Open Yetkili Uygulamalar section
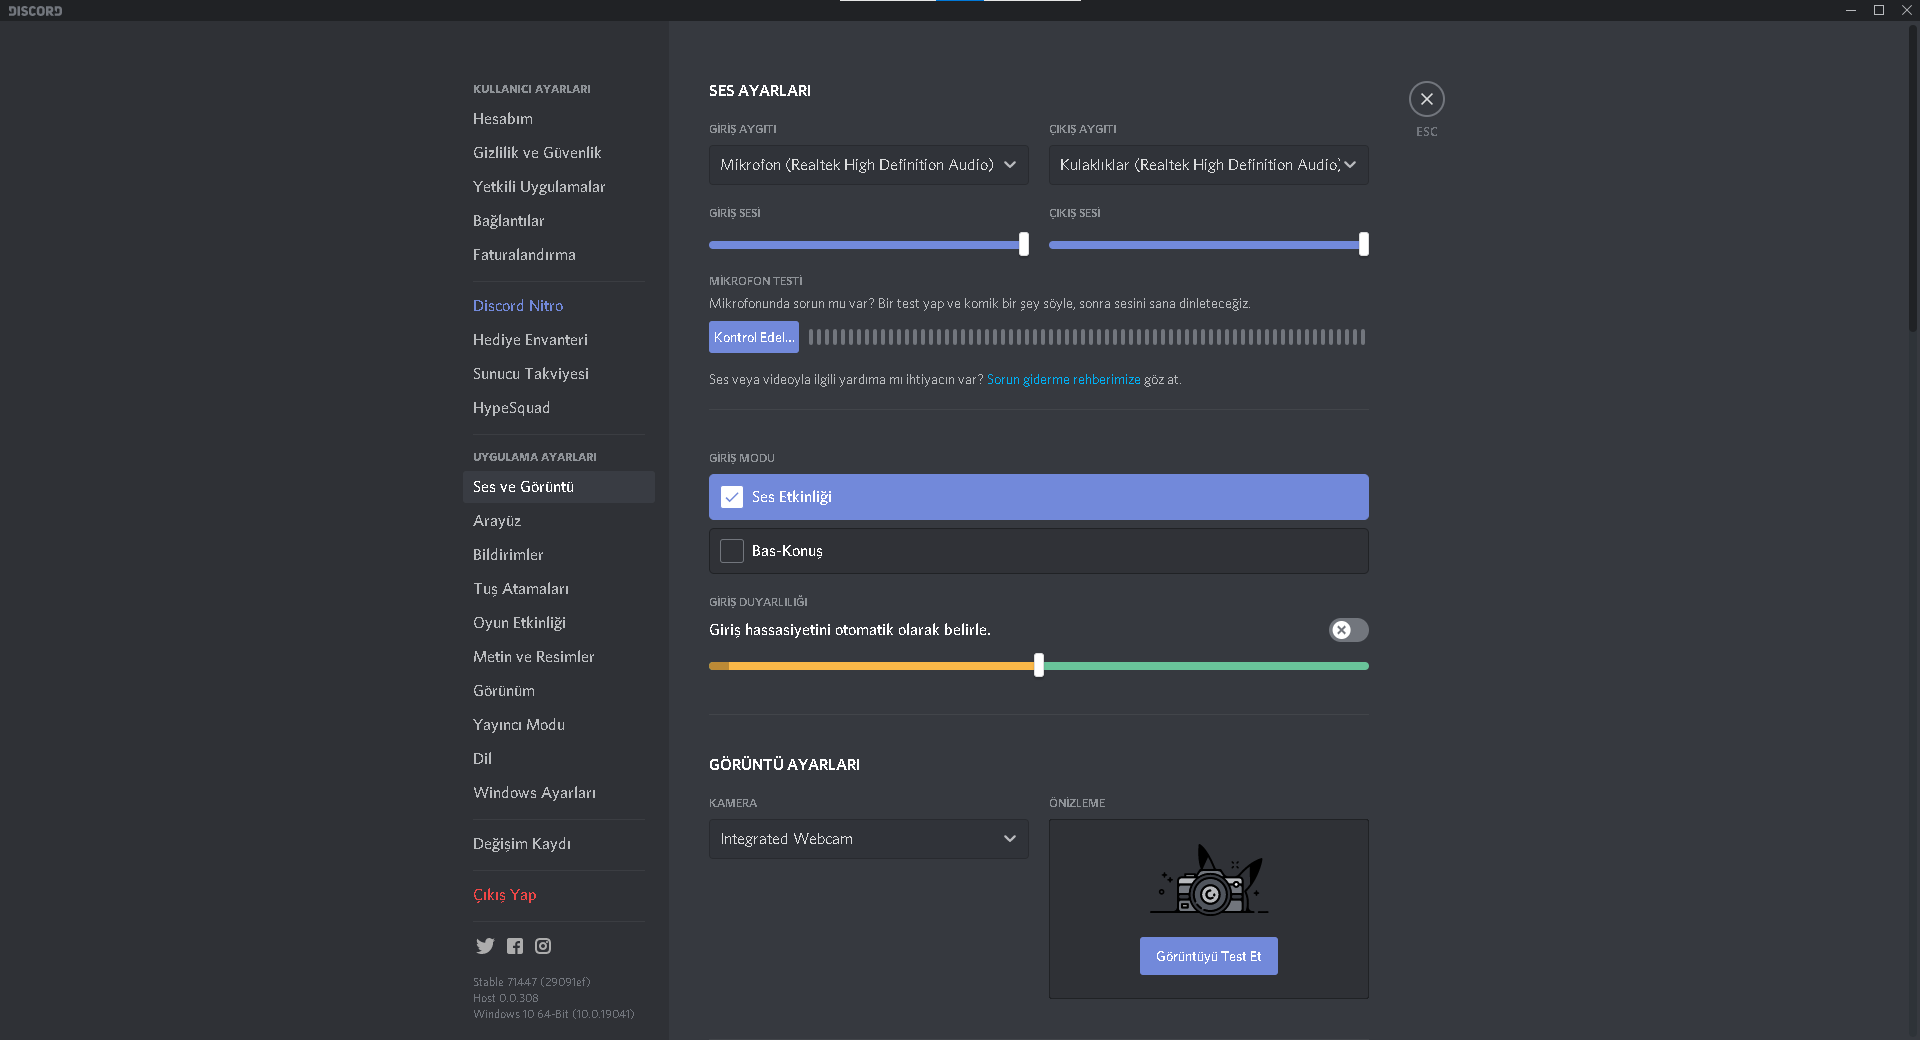1920x1040 pixels. click(559, 187)
